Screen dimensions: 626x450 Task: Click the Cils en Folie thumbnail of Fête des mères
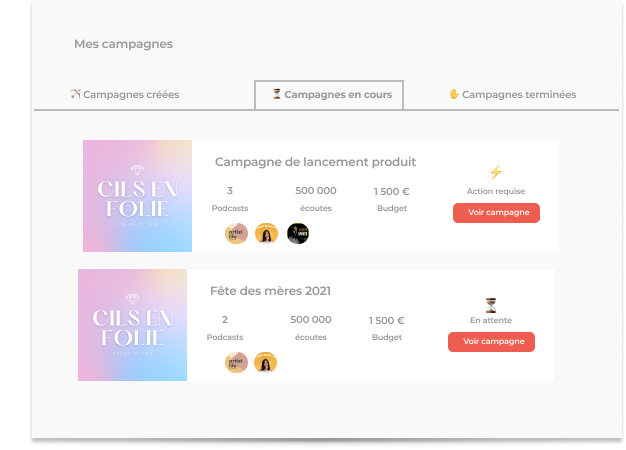click(132, 325)
